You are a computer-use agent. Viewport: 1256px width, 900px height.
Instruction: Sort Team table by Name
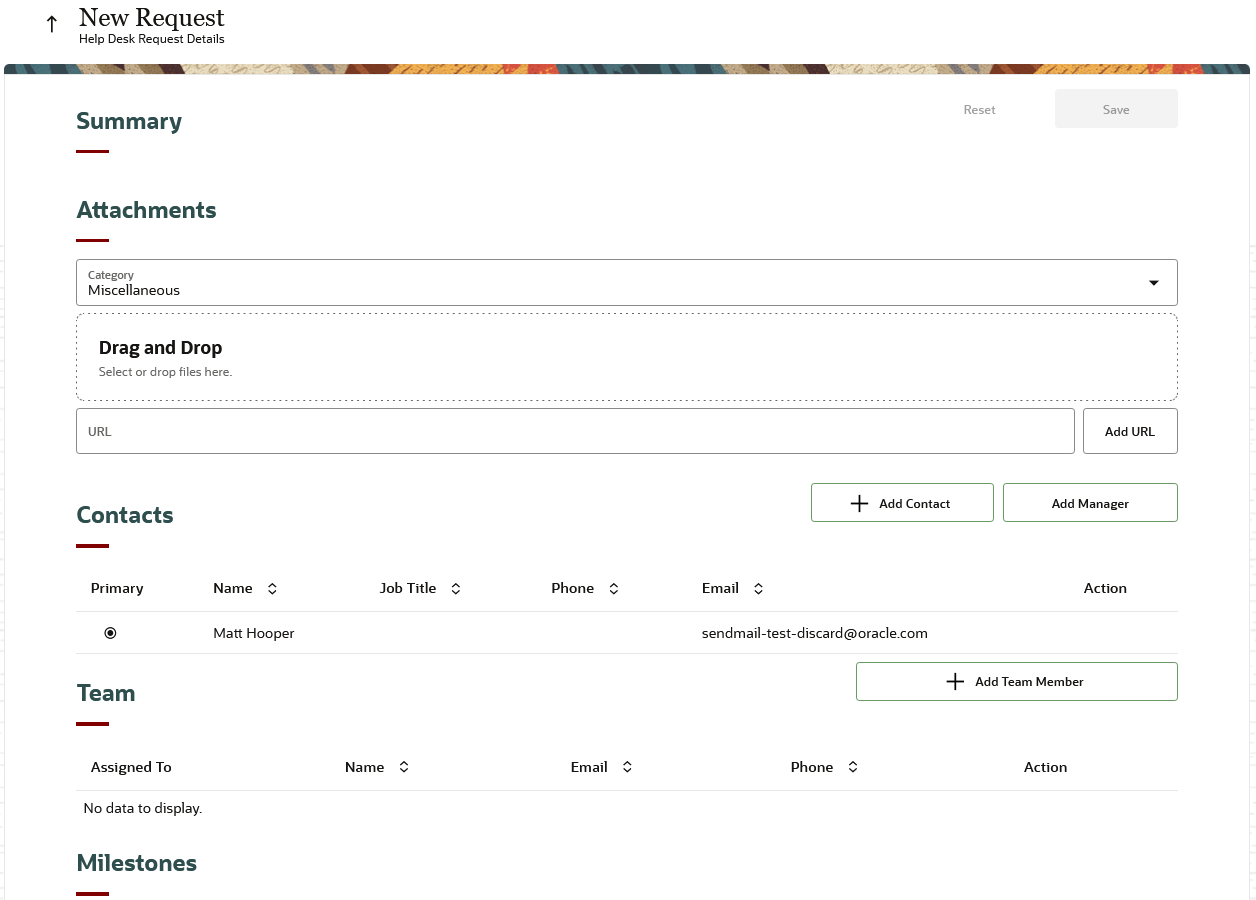coord(404,767)
